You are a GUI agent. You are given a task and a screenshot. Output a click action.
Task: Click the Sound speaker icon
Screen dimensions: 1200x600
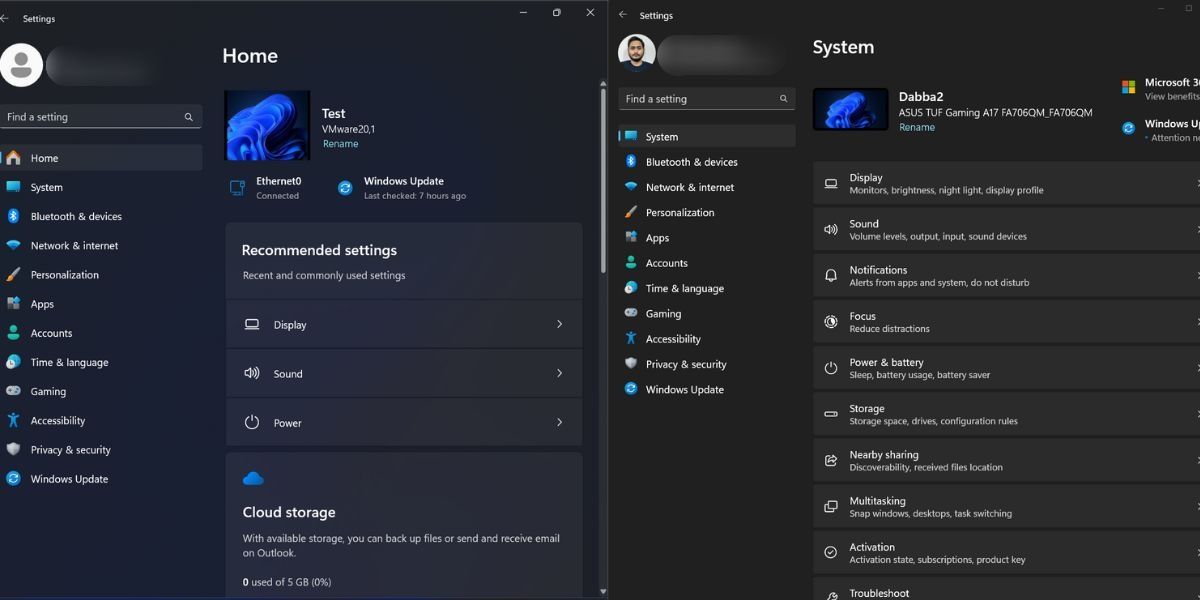(830, 229)
